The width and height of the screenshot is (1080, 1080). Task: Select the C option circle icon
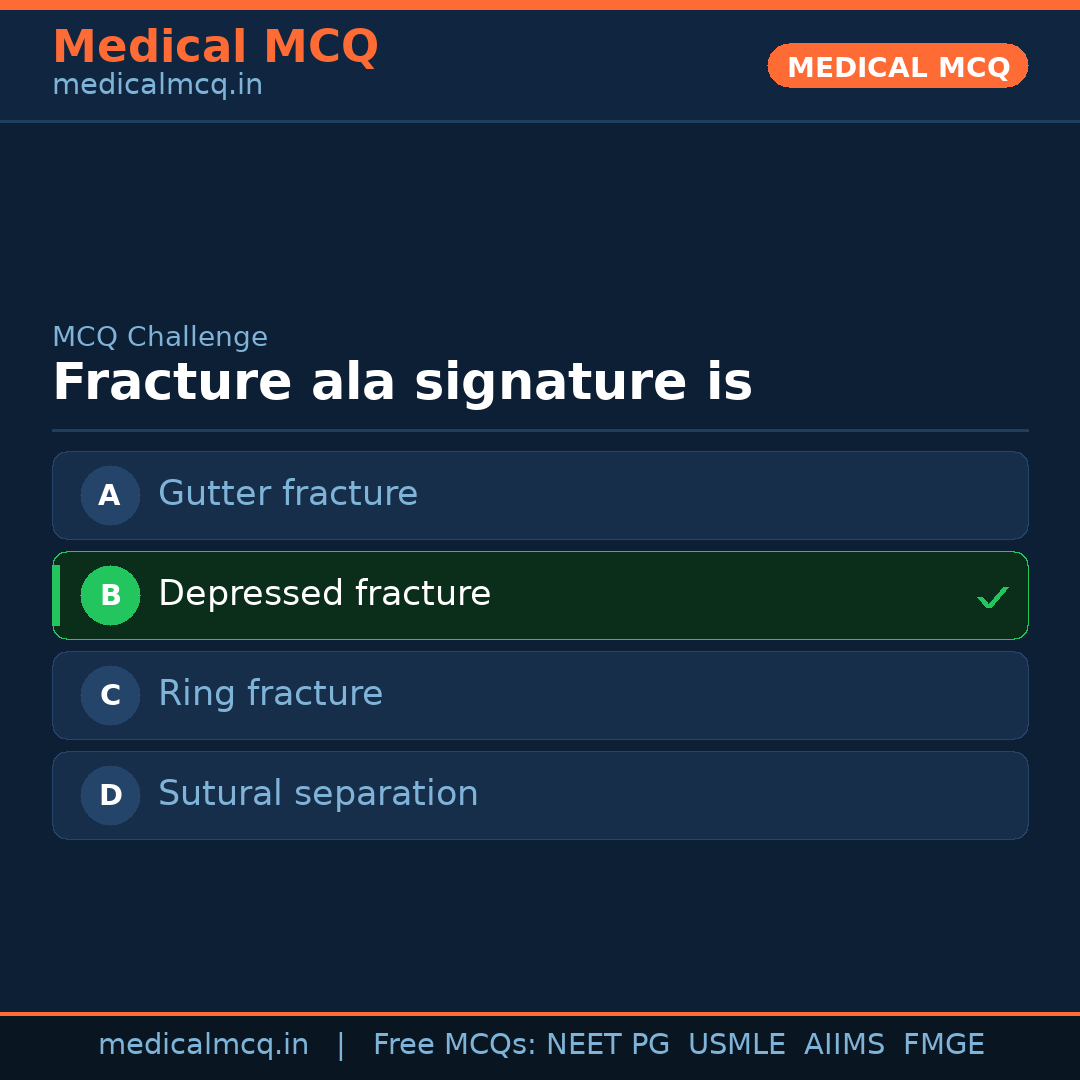[110, 695]
